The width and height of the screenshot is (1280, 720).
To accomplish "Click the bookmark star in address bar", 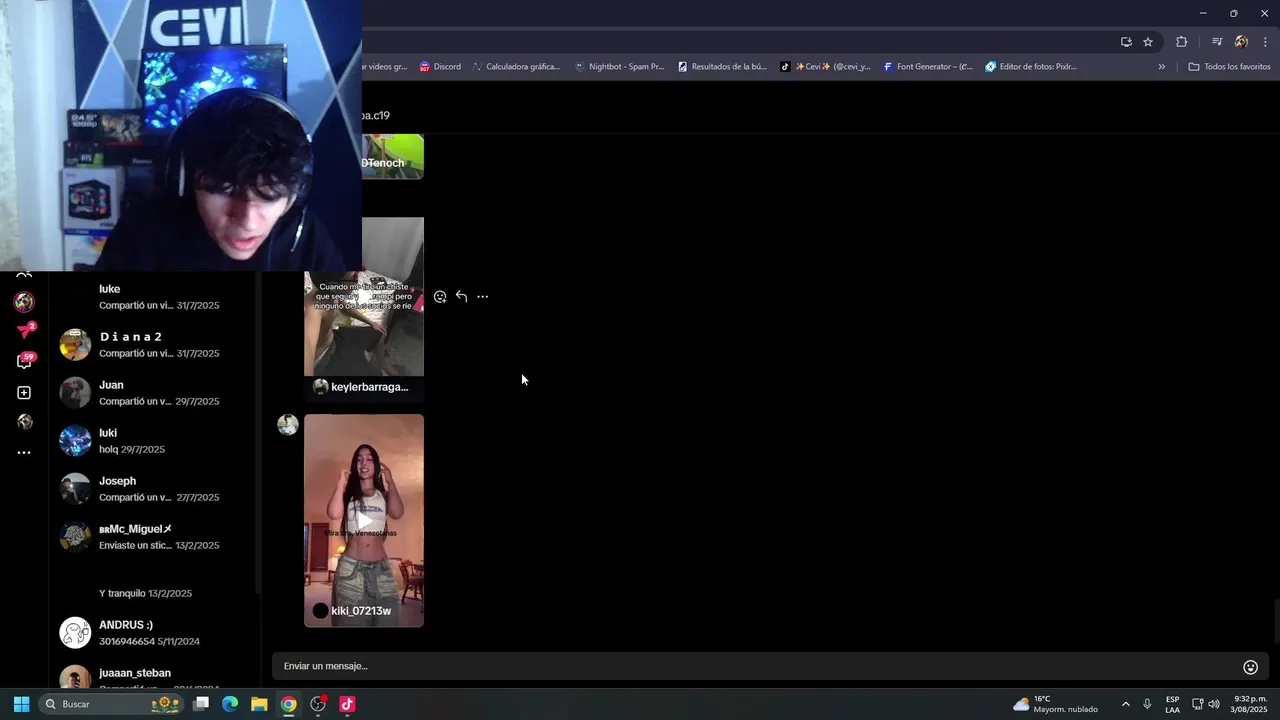I will point(1148,42).
